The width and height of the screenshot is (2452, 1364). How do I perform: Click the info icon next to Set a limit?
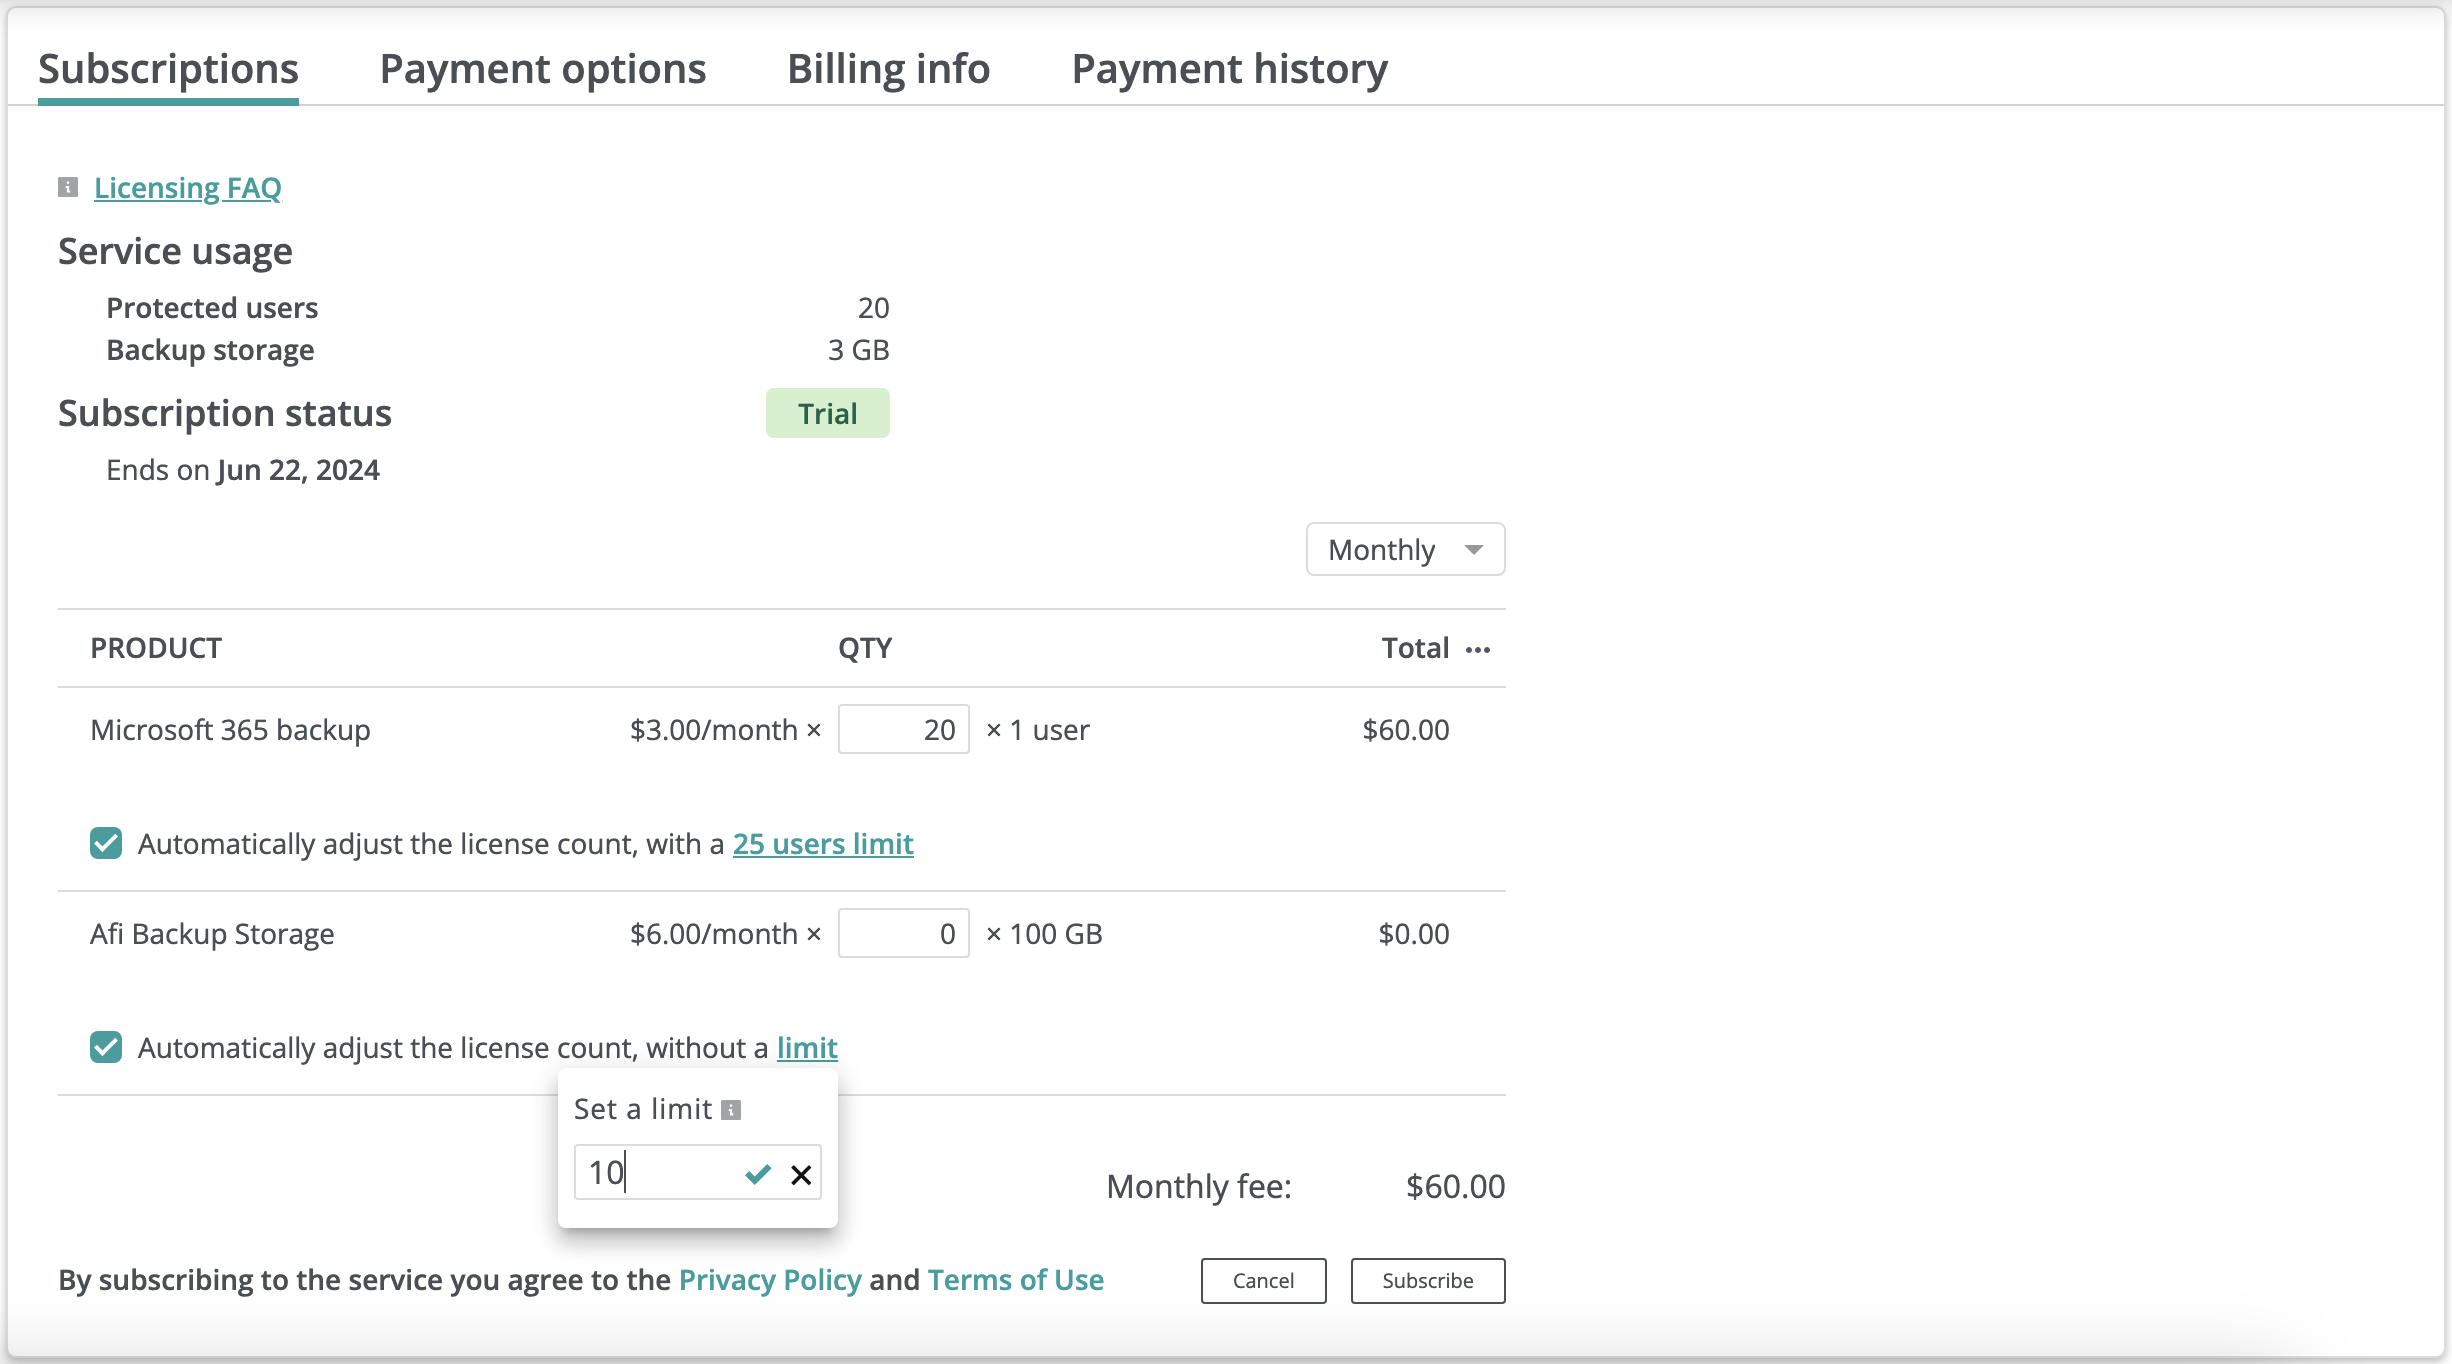click(x=731, y=1110)
